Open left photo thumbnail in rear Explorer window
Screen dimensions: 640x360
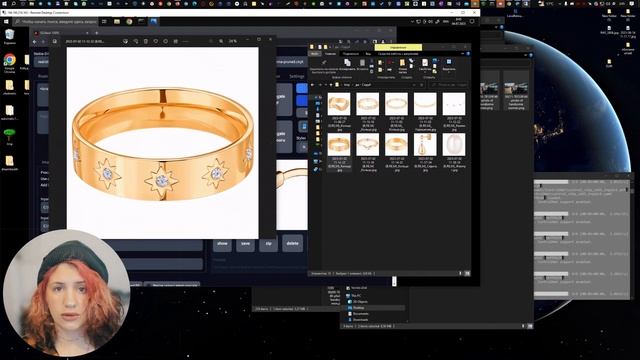click(489, 90)
